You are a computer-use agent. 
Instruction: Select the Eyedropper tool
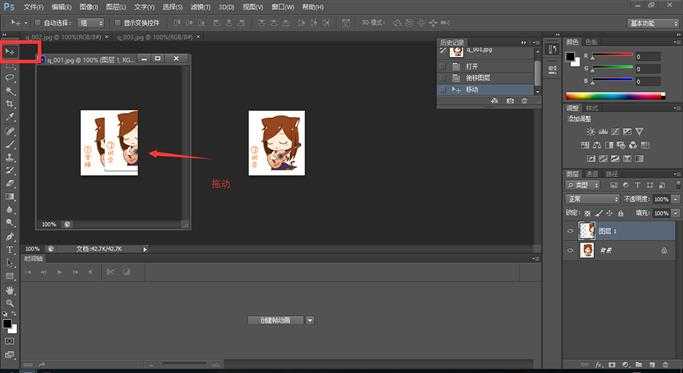pyautogui.click(x=10, y=117)
